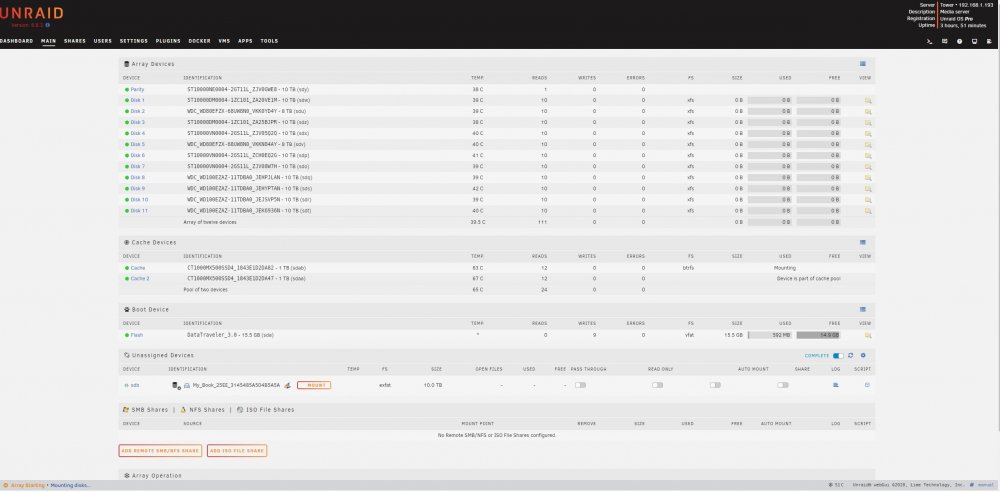
Task: Open the script icon for the My_Book disk
Action: 867,385
